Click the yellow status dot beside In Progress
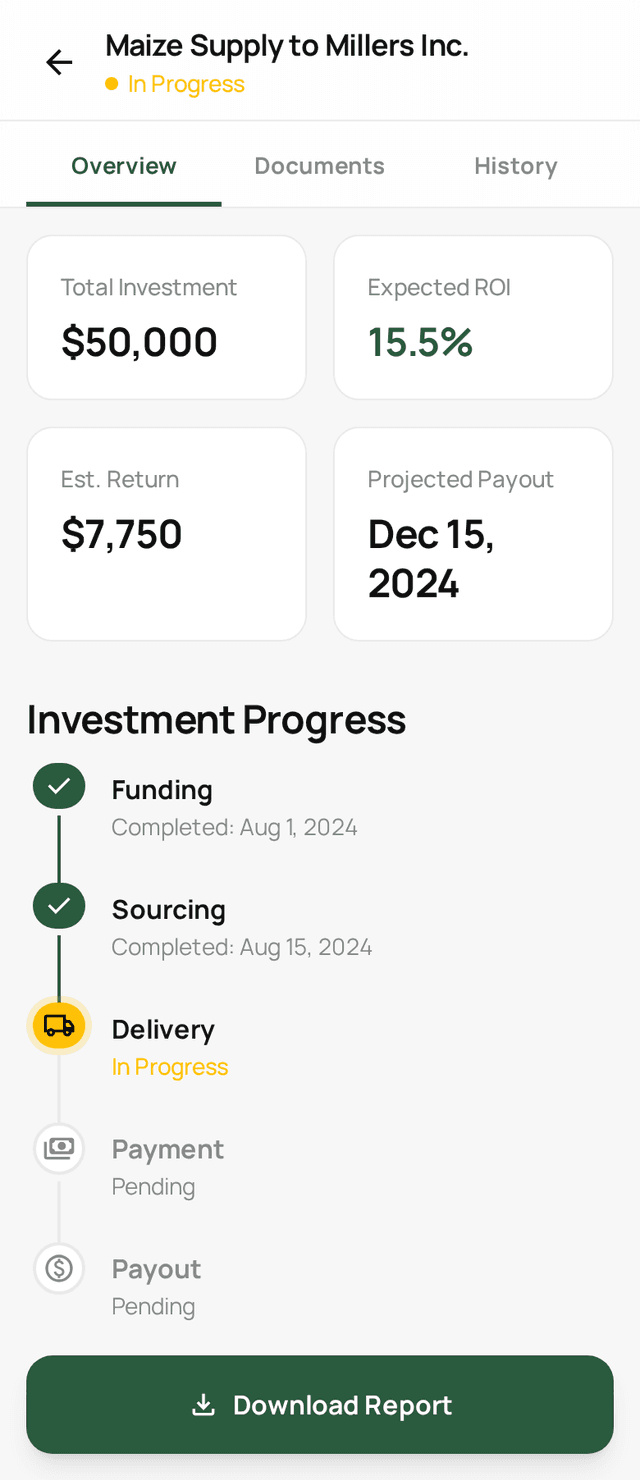Screen dimensions: 640x1480 tap(112, 85)
